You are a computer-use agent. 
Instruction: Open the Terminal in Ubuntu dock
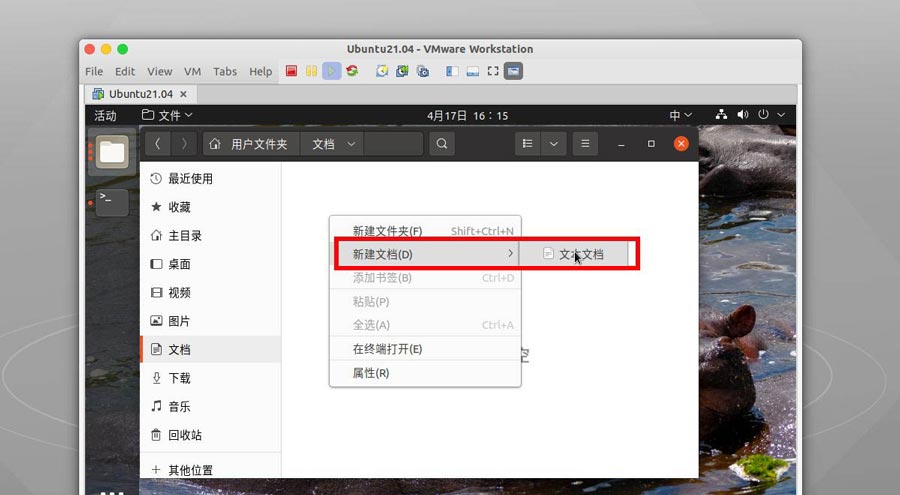click(112, 202)
